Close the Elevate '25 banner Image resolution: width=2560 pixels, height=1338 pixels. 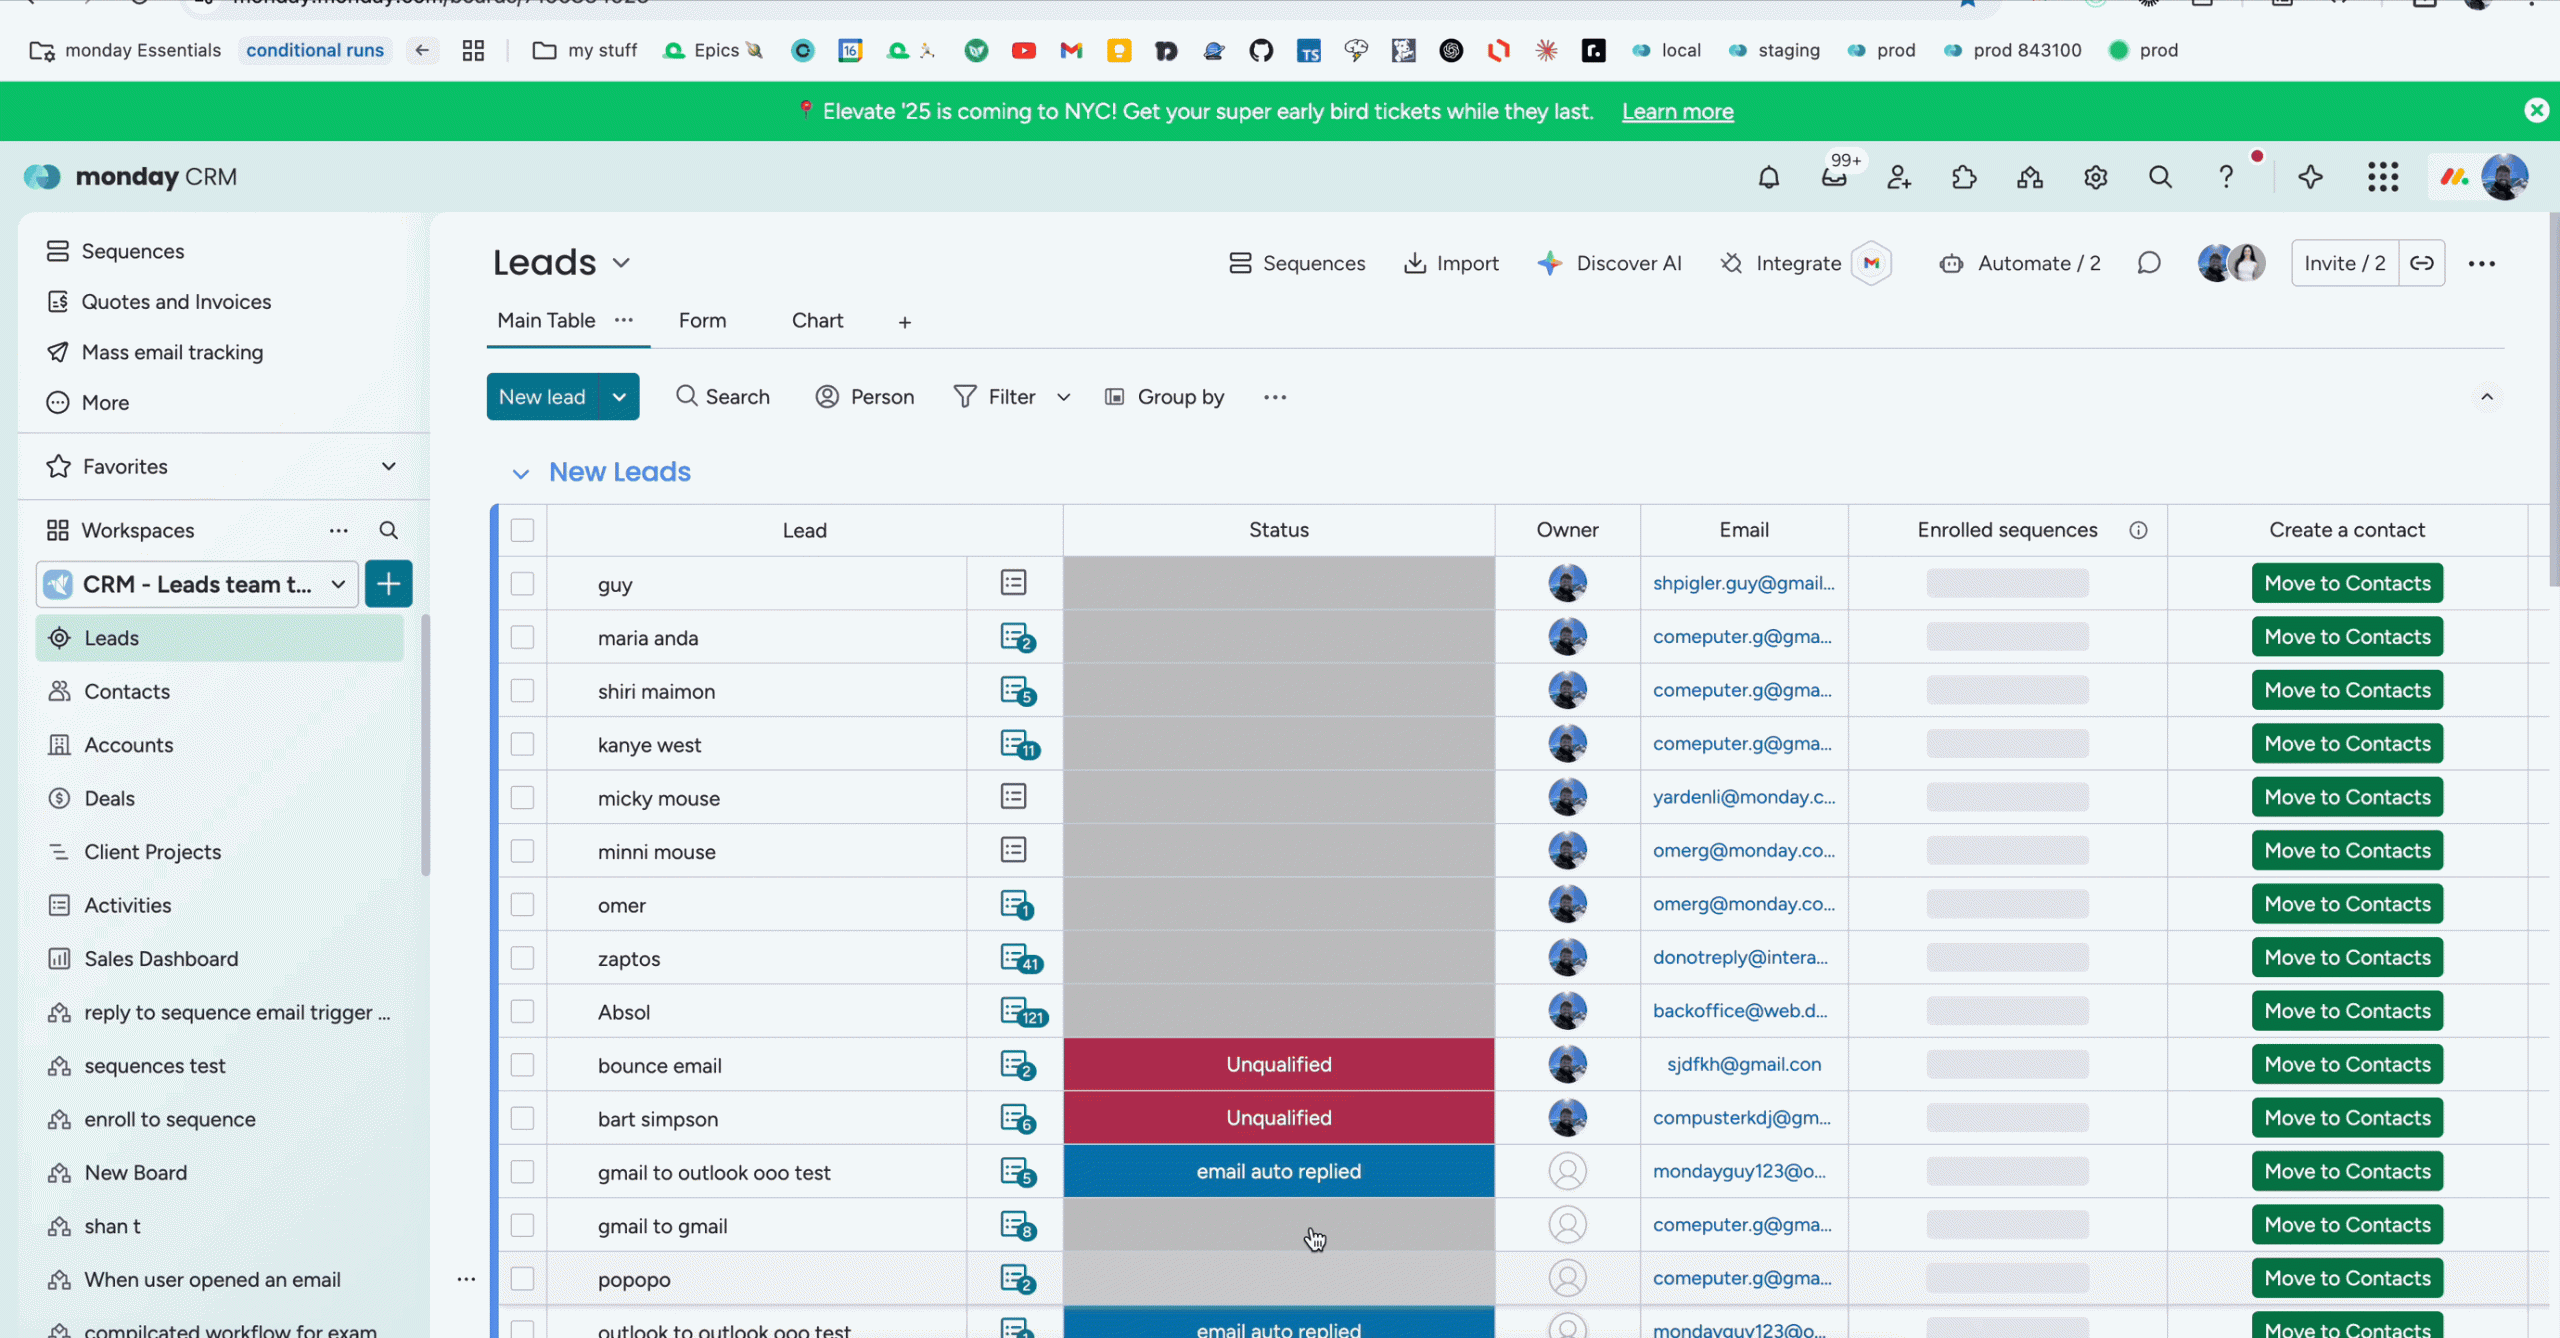pyautogui.click(x=2536, y=110)
